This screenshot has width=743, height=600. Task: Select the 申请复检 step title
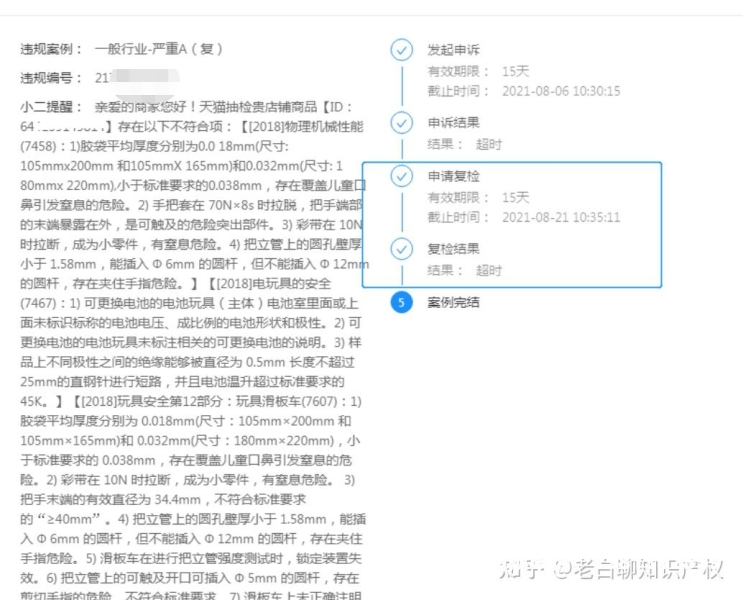(453, 176)
